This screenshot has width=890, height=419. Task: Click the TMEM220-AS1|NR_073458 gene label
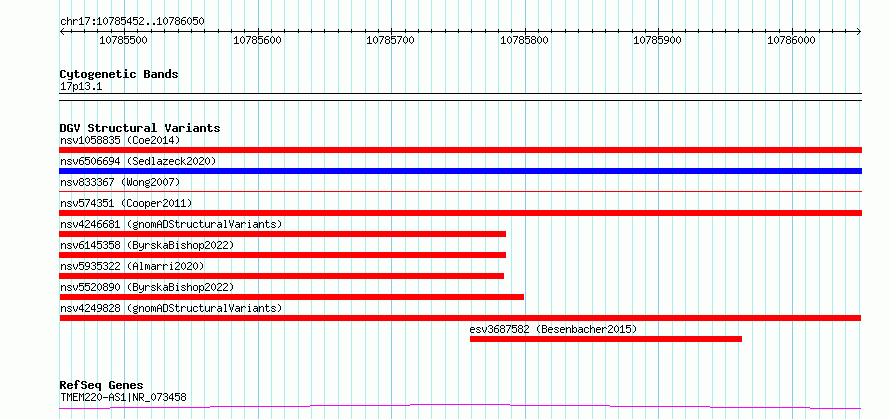(123, 397)
